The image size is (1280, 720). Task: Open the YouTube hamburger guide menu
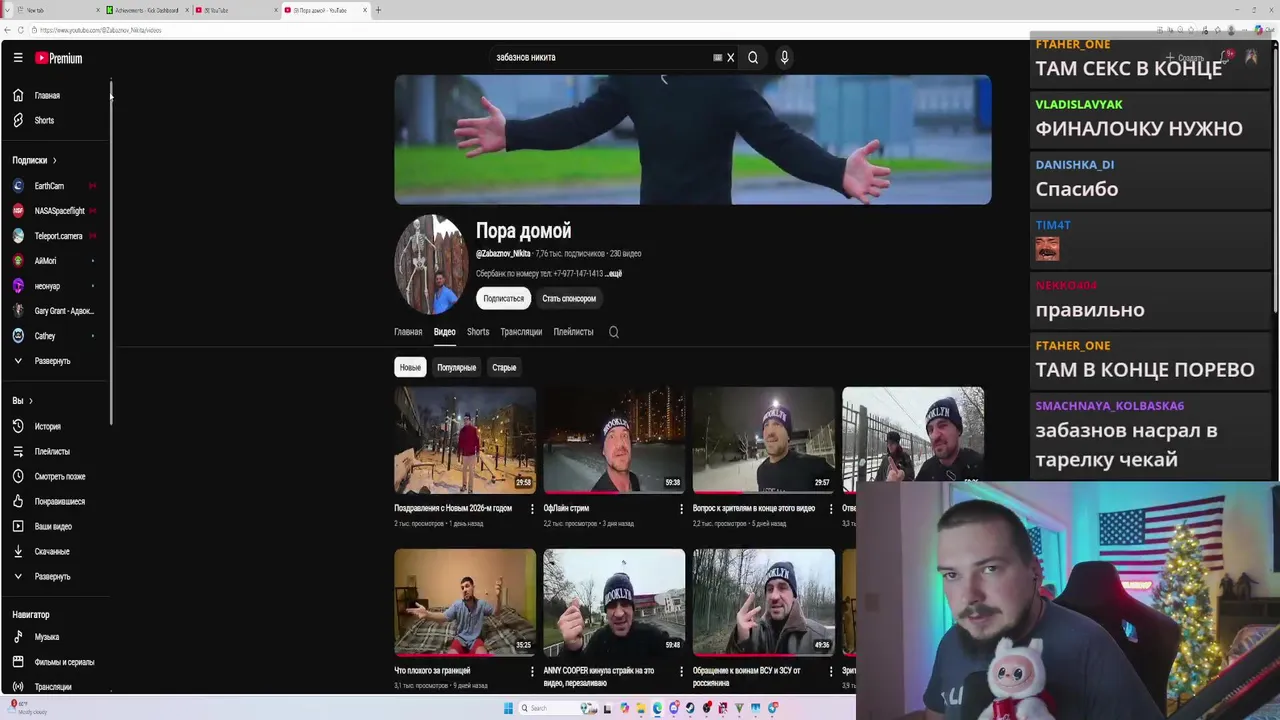tap(18, 58)
